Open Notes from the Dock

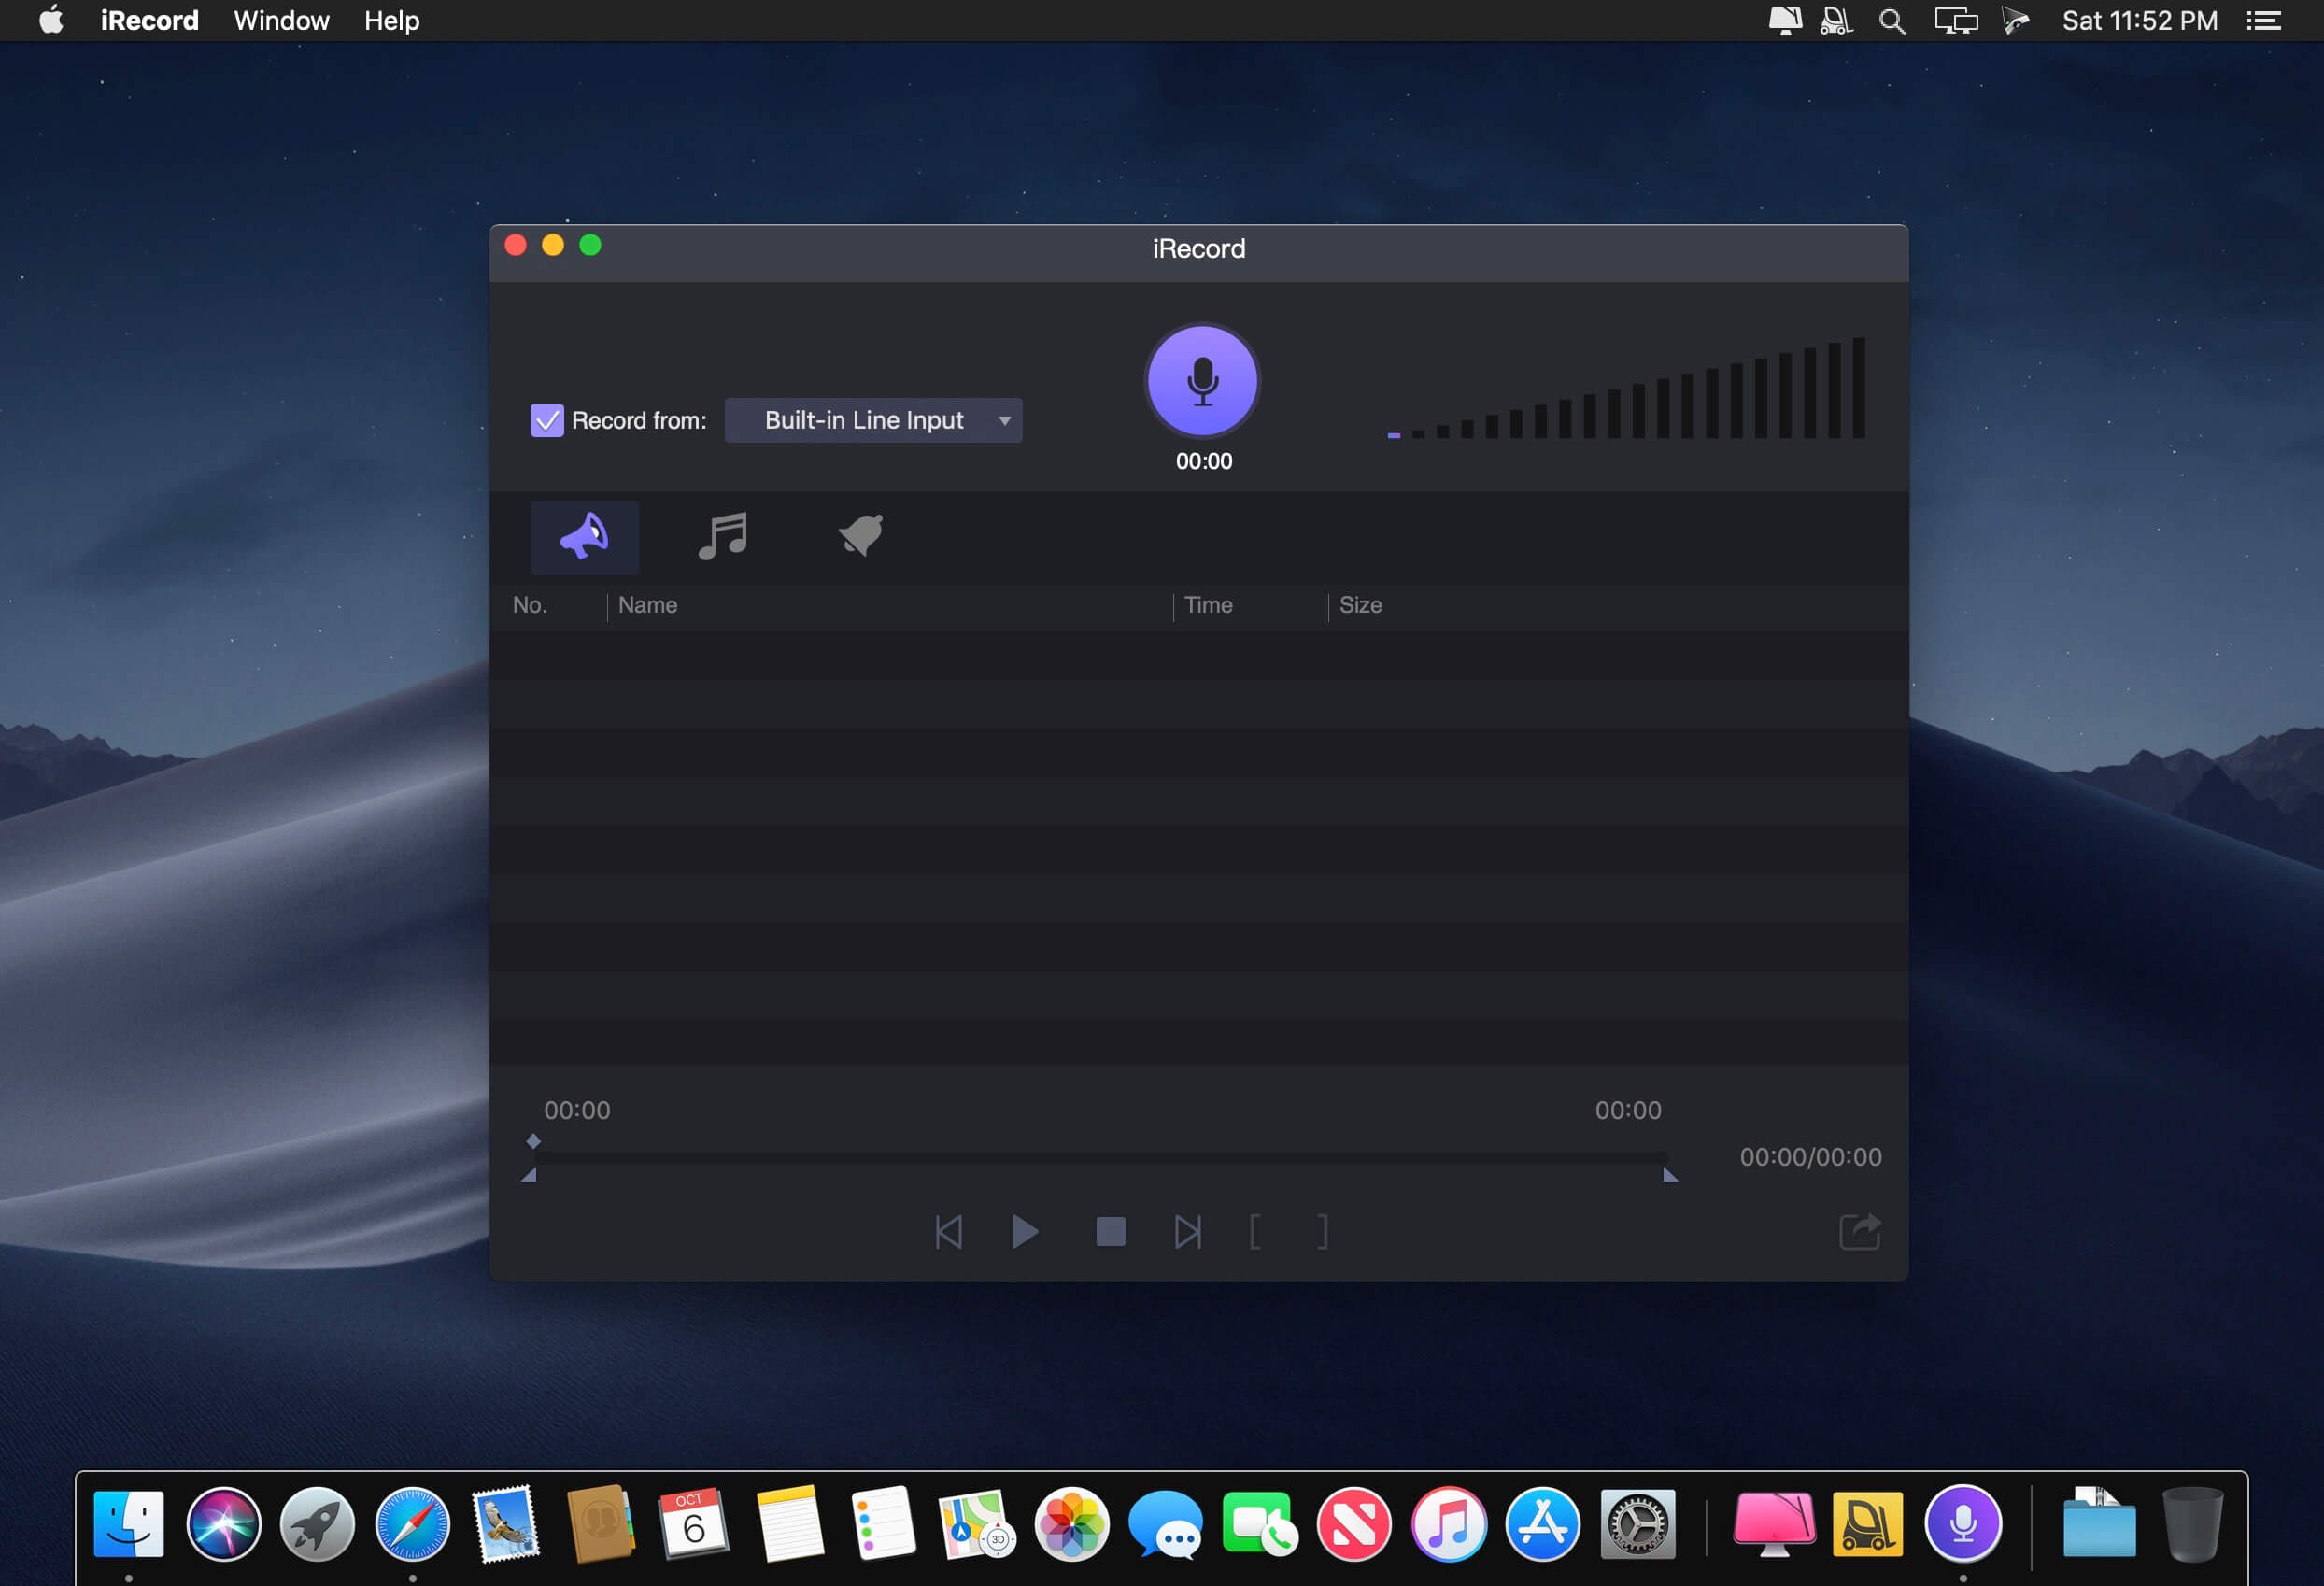[x=789, y=1524]
